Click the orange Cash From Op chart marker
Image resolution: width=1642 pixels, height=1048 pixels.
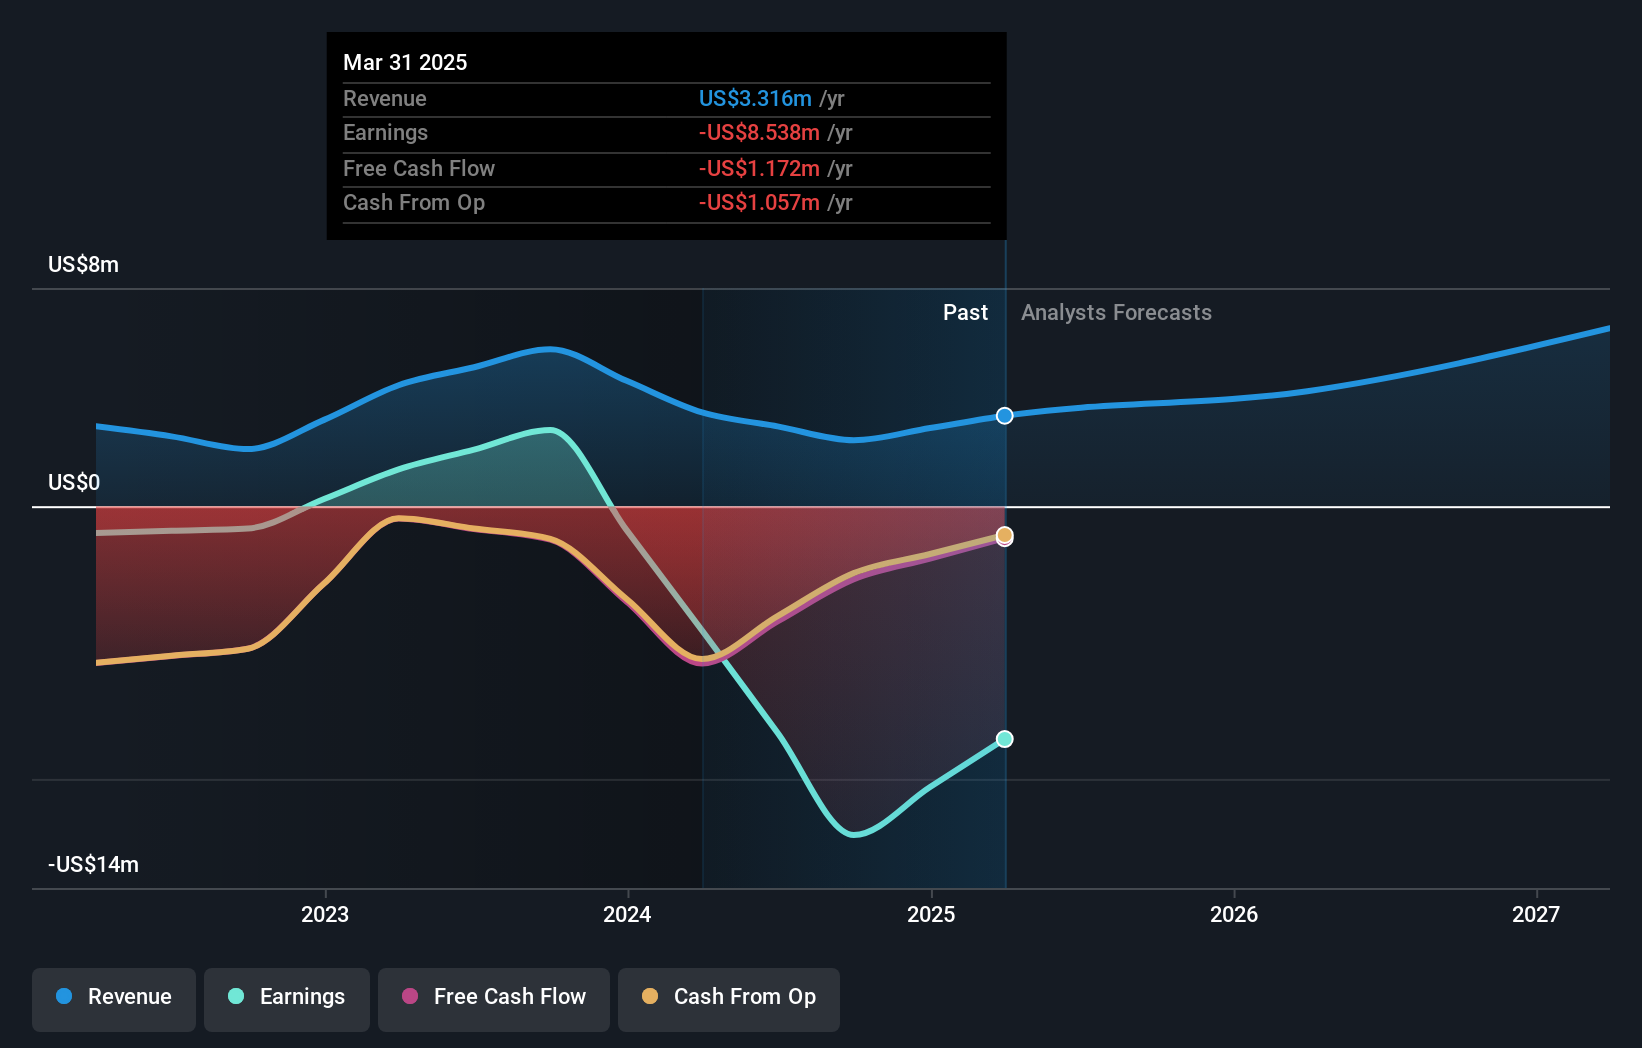coord(1004,536)
